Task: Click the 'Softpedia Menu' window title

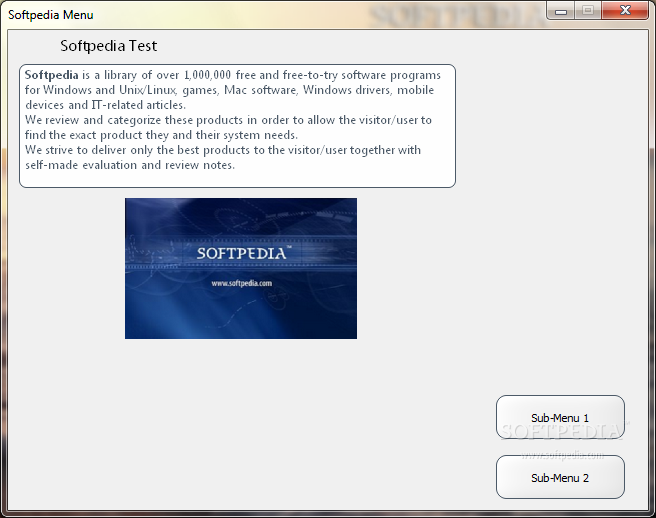Action: tap(51, 15)
